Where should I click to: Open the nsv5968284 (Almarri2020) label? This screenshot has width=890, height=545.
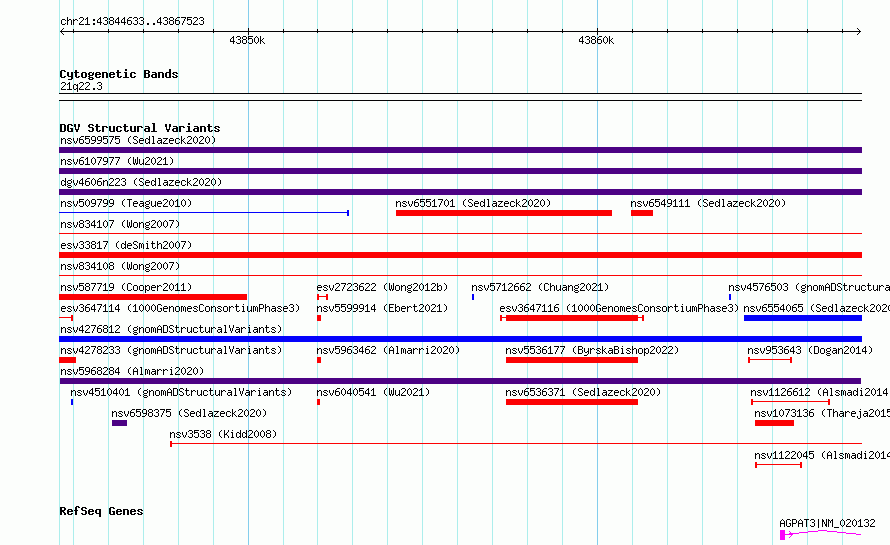click(132, 371)
